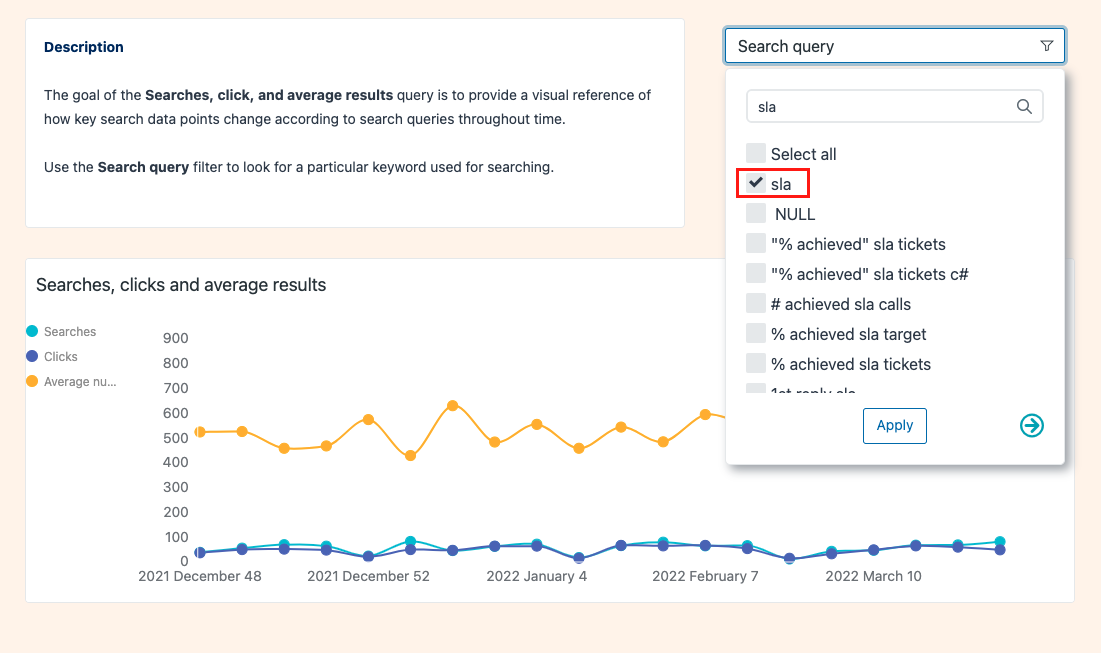Check the Select all checkbox
Image resolution: width=1101 pixels, height=653 pixels.
click(756, 154)
